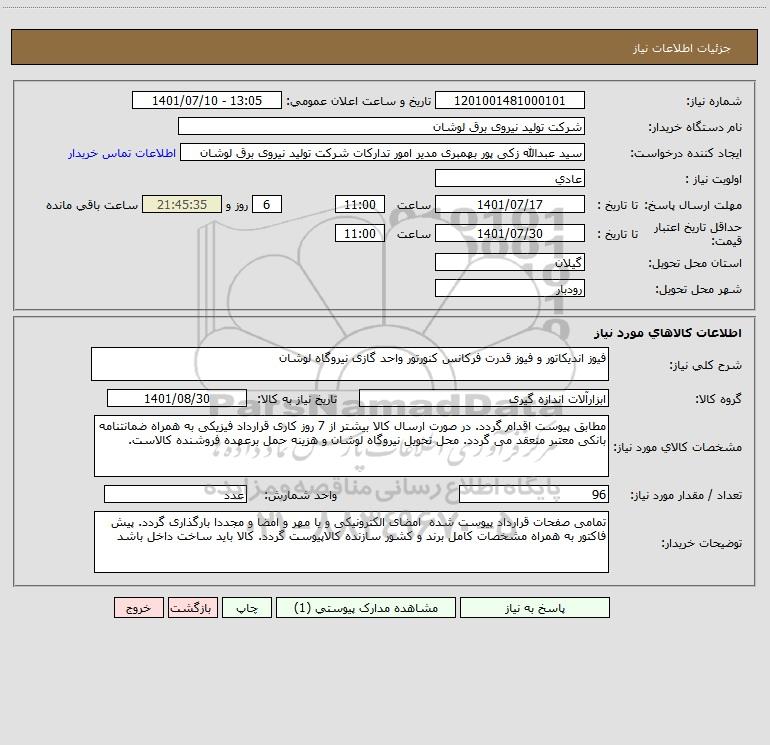Viewport: 770px width, 745px height.
Task: Click the delivery province field 'گیلان'
Action: (510, 262)
